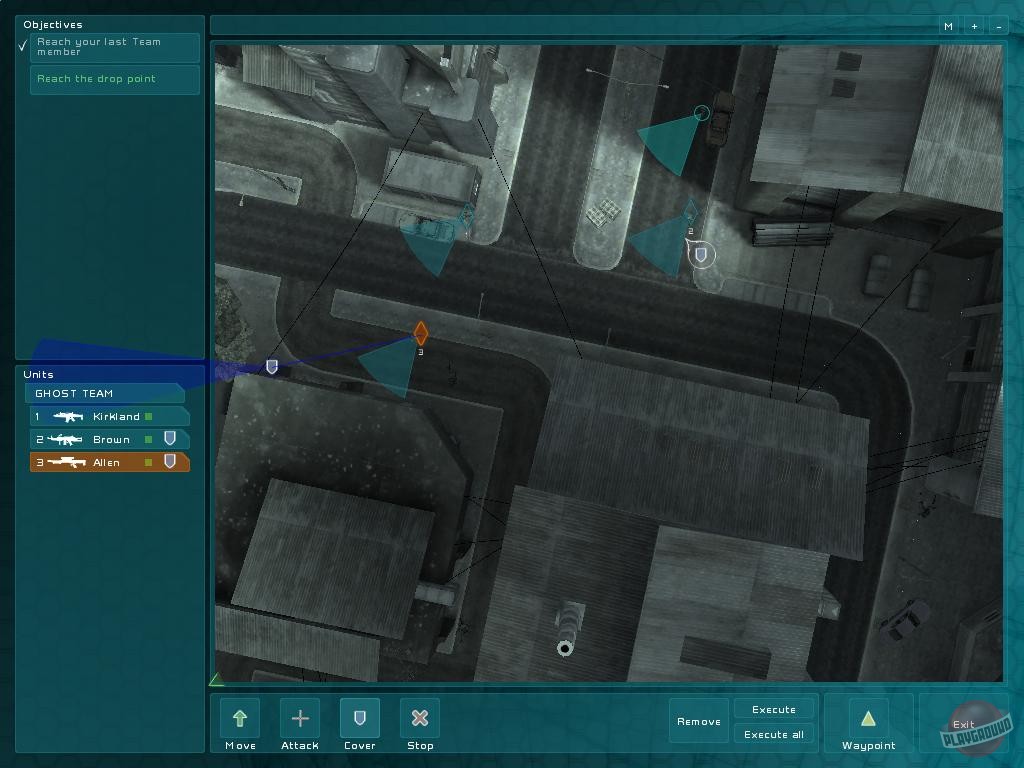The height and width of the screenshot is (768, 1024).
Task: Exit the tactical map
Action: (963, 724)
